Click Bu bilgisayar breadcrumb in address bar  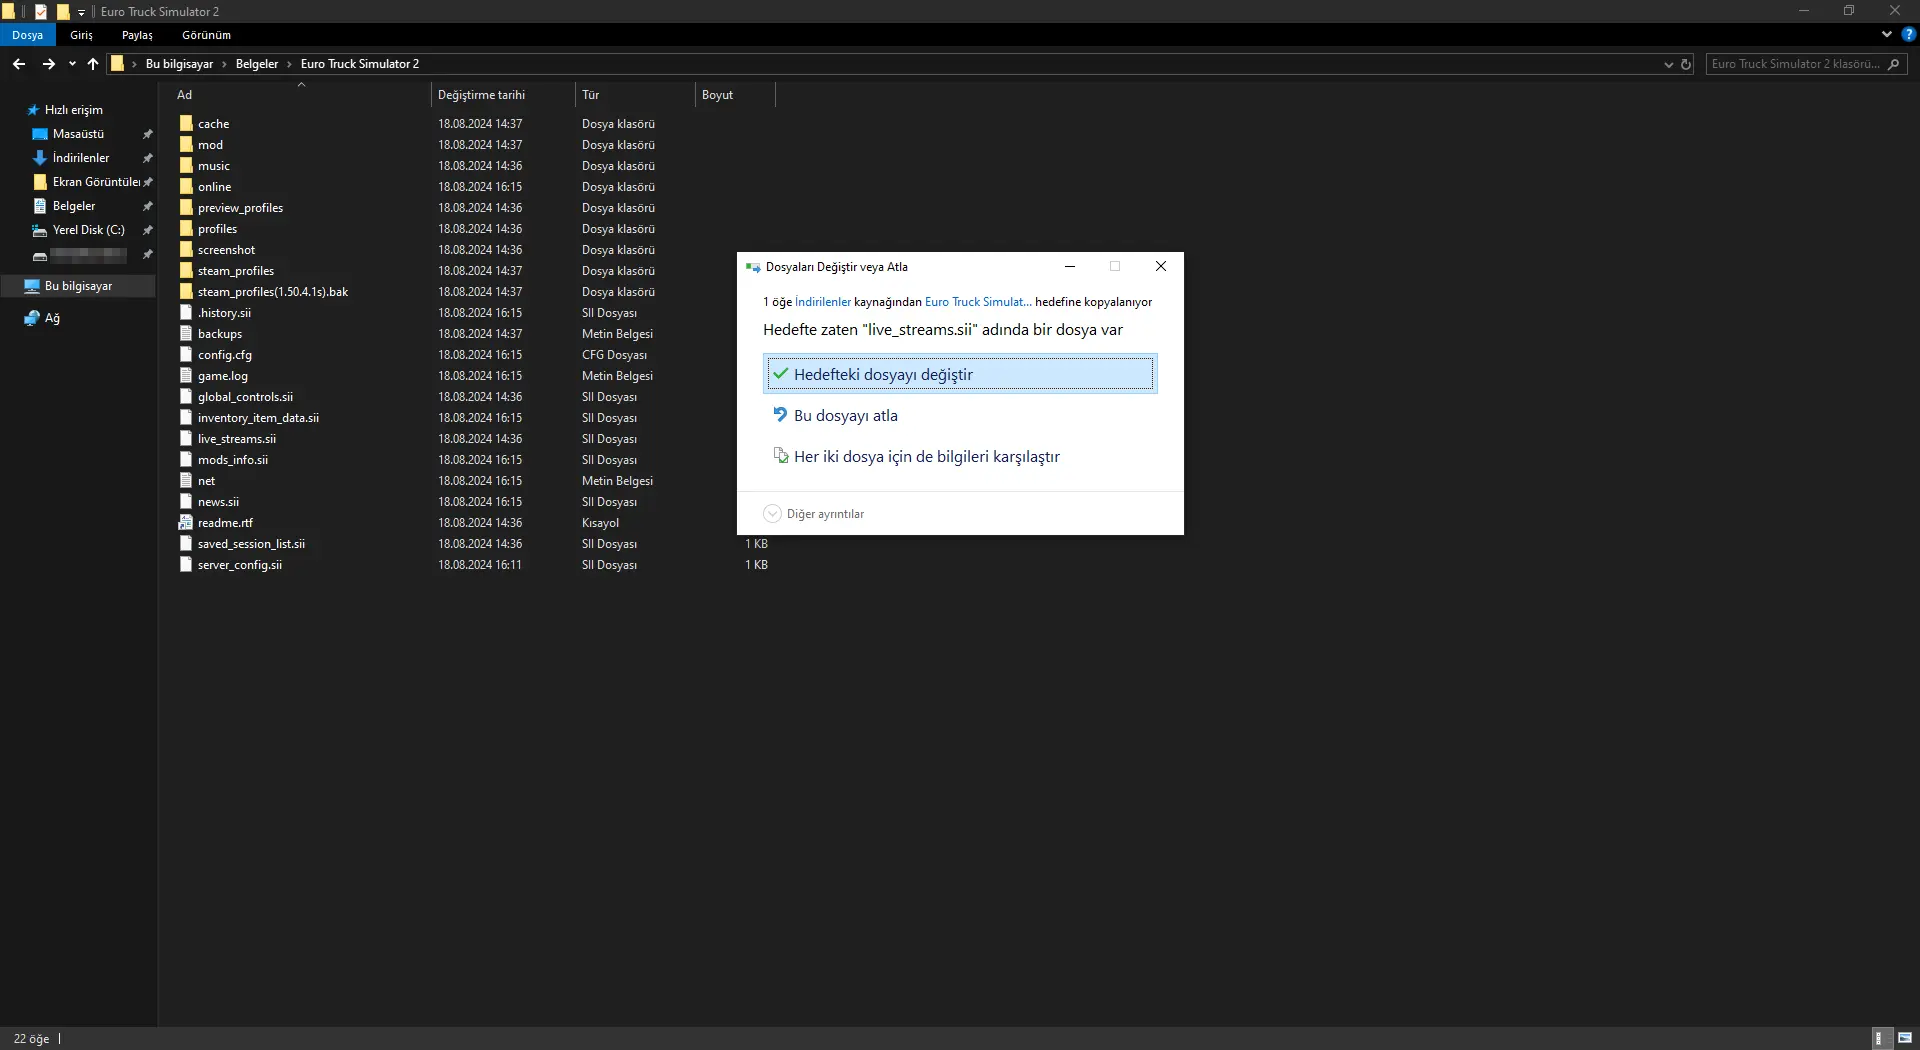[x=179, y=64]
